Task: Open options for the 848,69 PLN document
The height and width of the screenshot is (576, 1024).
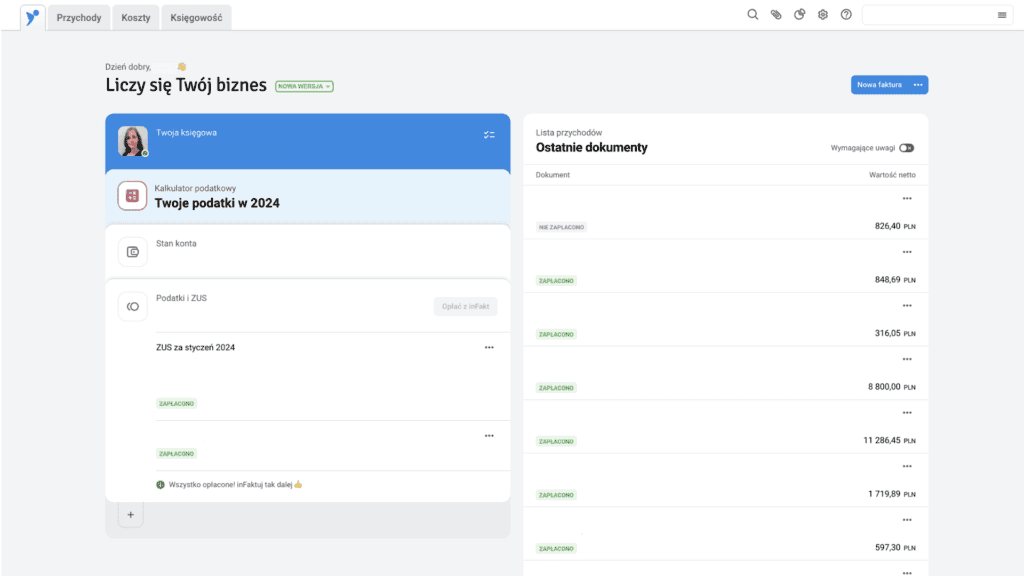Action: click(x=907, y=252)
